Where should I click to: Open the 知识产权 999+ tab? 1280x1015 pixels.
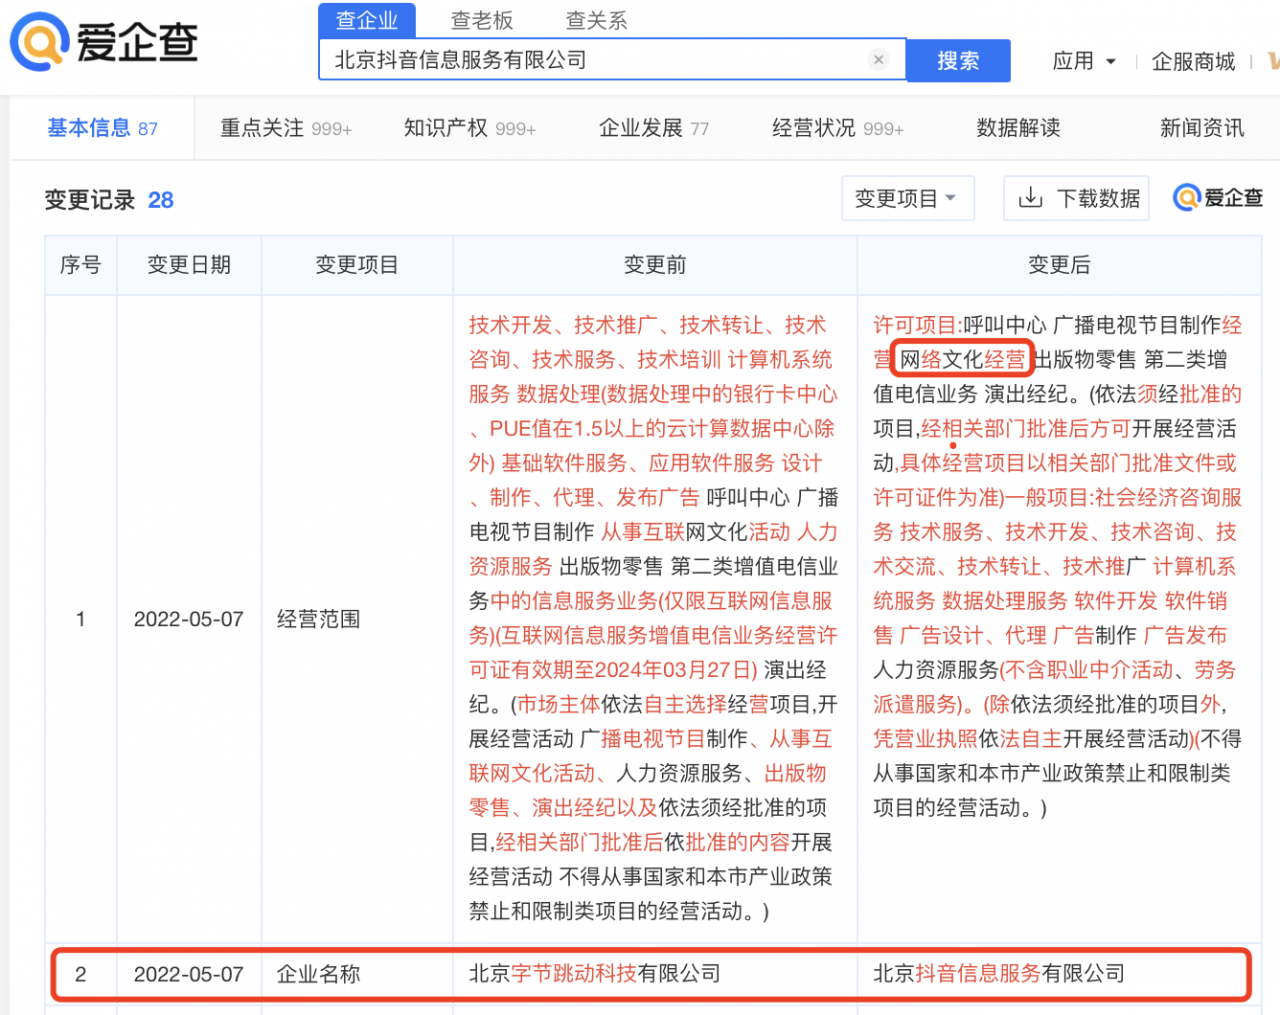click(470, 128)
